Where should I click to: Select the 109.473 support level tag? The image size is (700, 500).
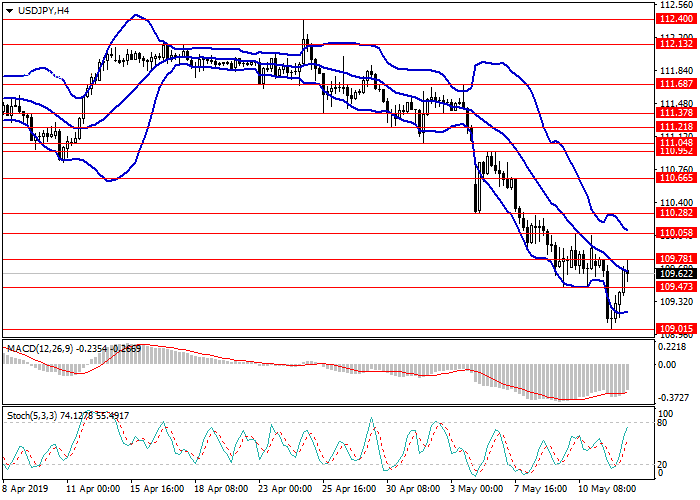[x=675, y=287]
